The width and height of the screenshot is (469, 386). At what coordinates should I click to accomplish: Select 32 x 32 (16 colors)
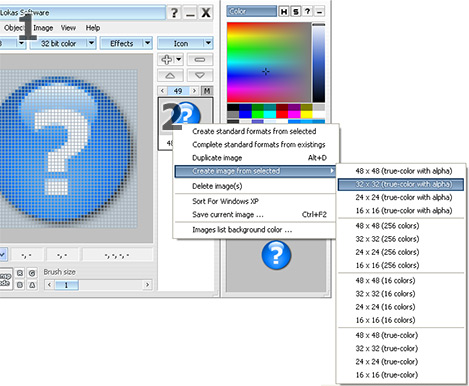point(401,294)
